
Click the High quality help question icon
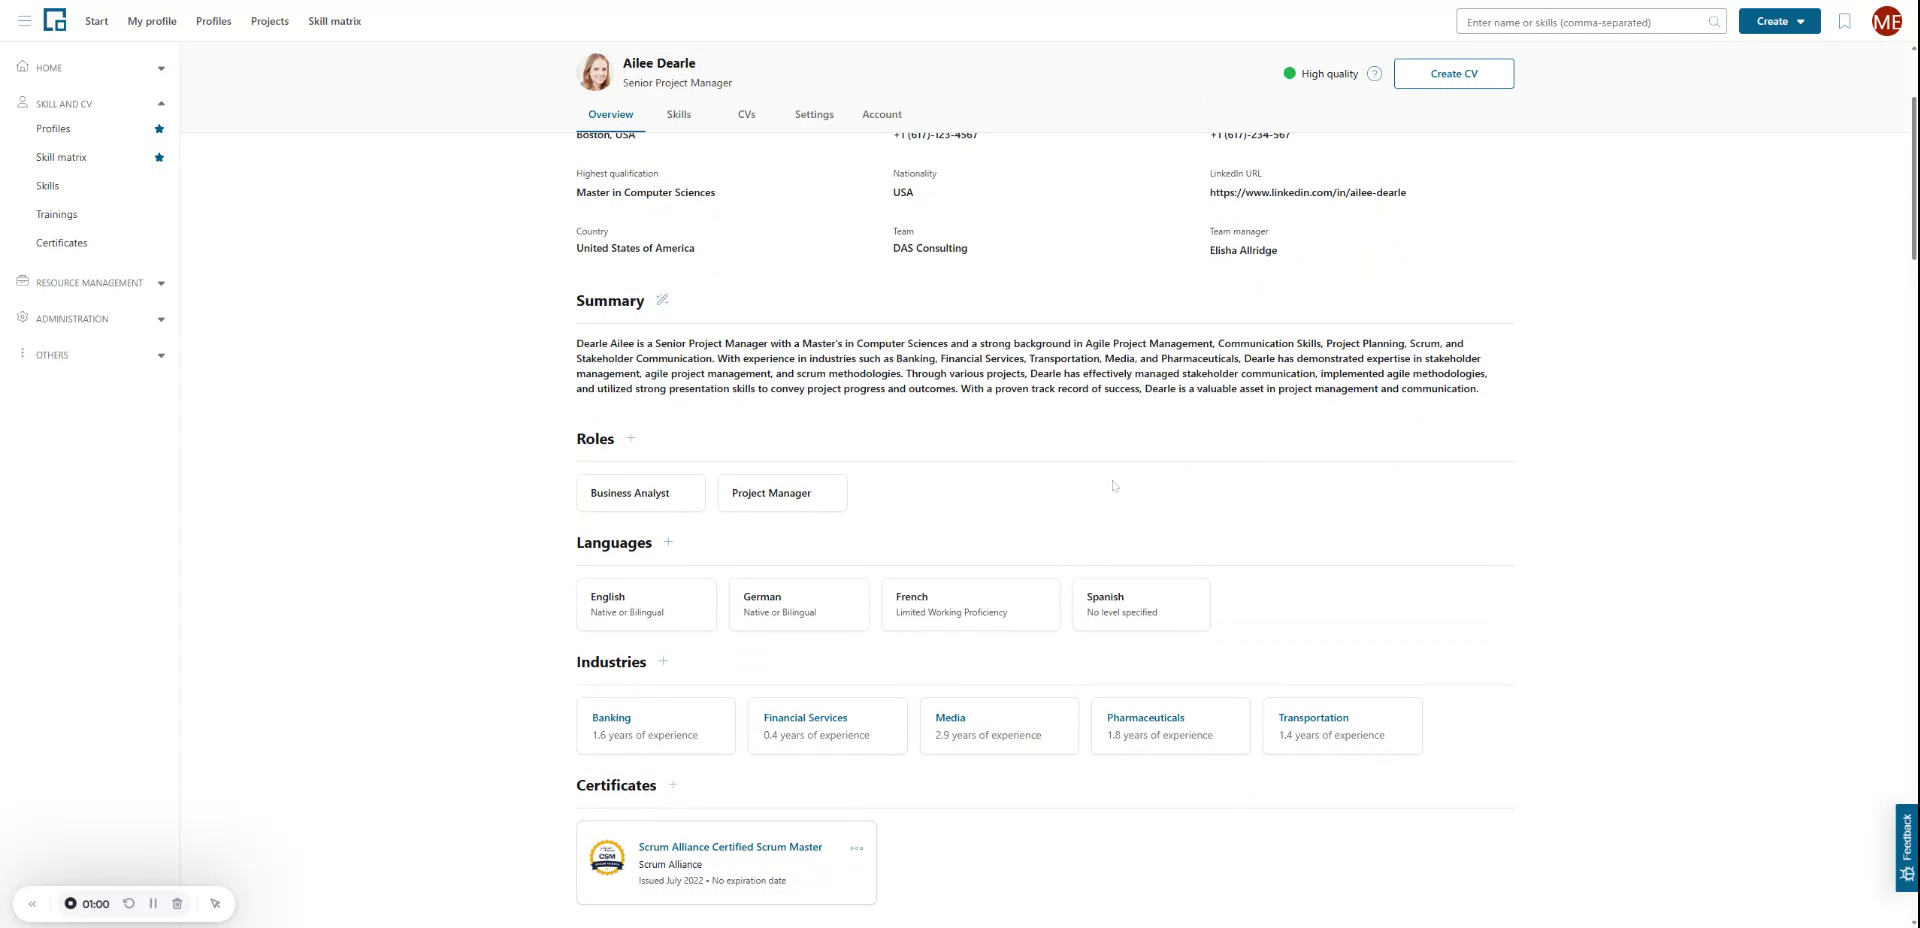(x=1374, y=74)
